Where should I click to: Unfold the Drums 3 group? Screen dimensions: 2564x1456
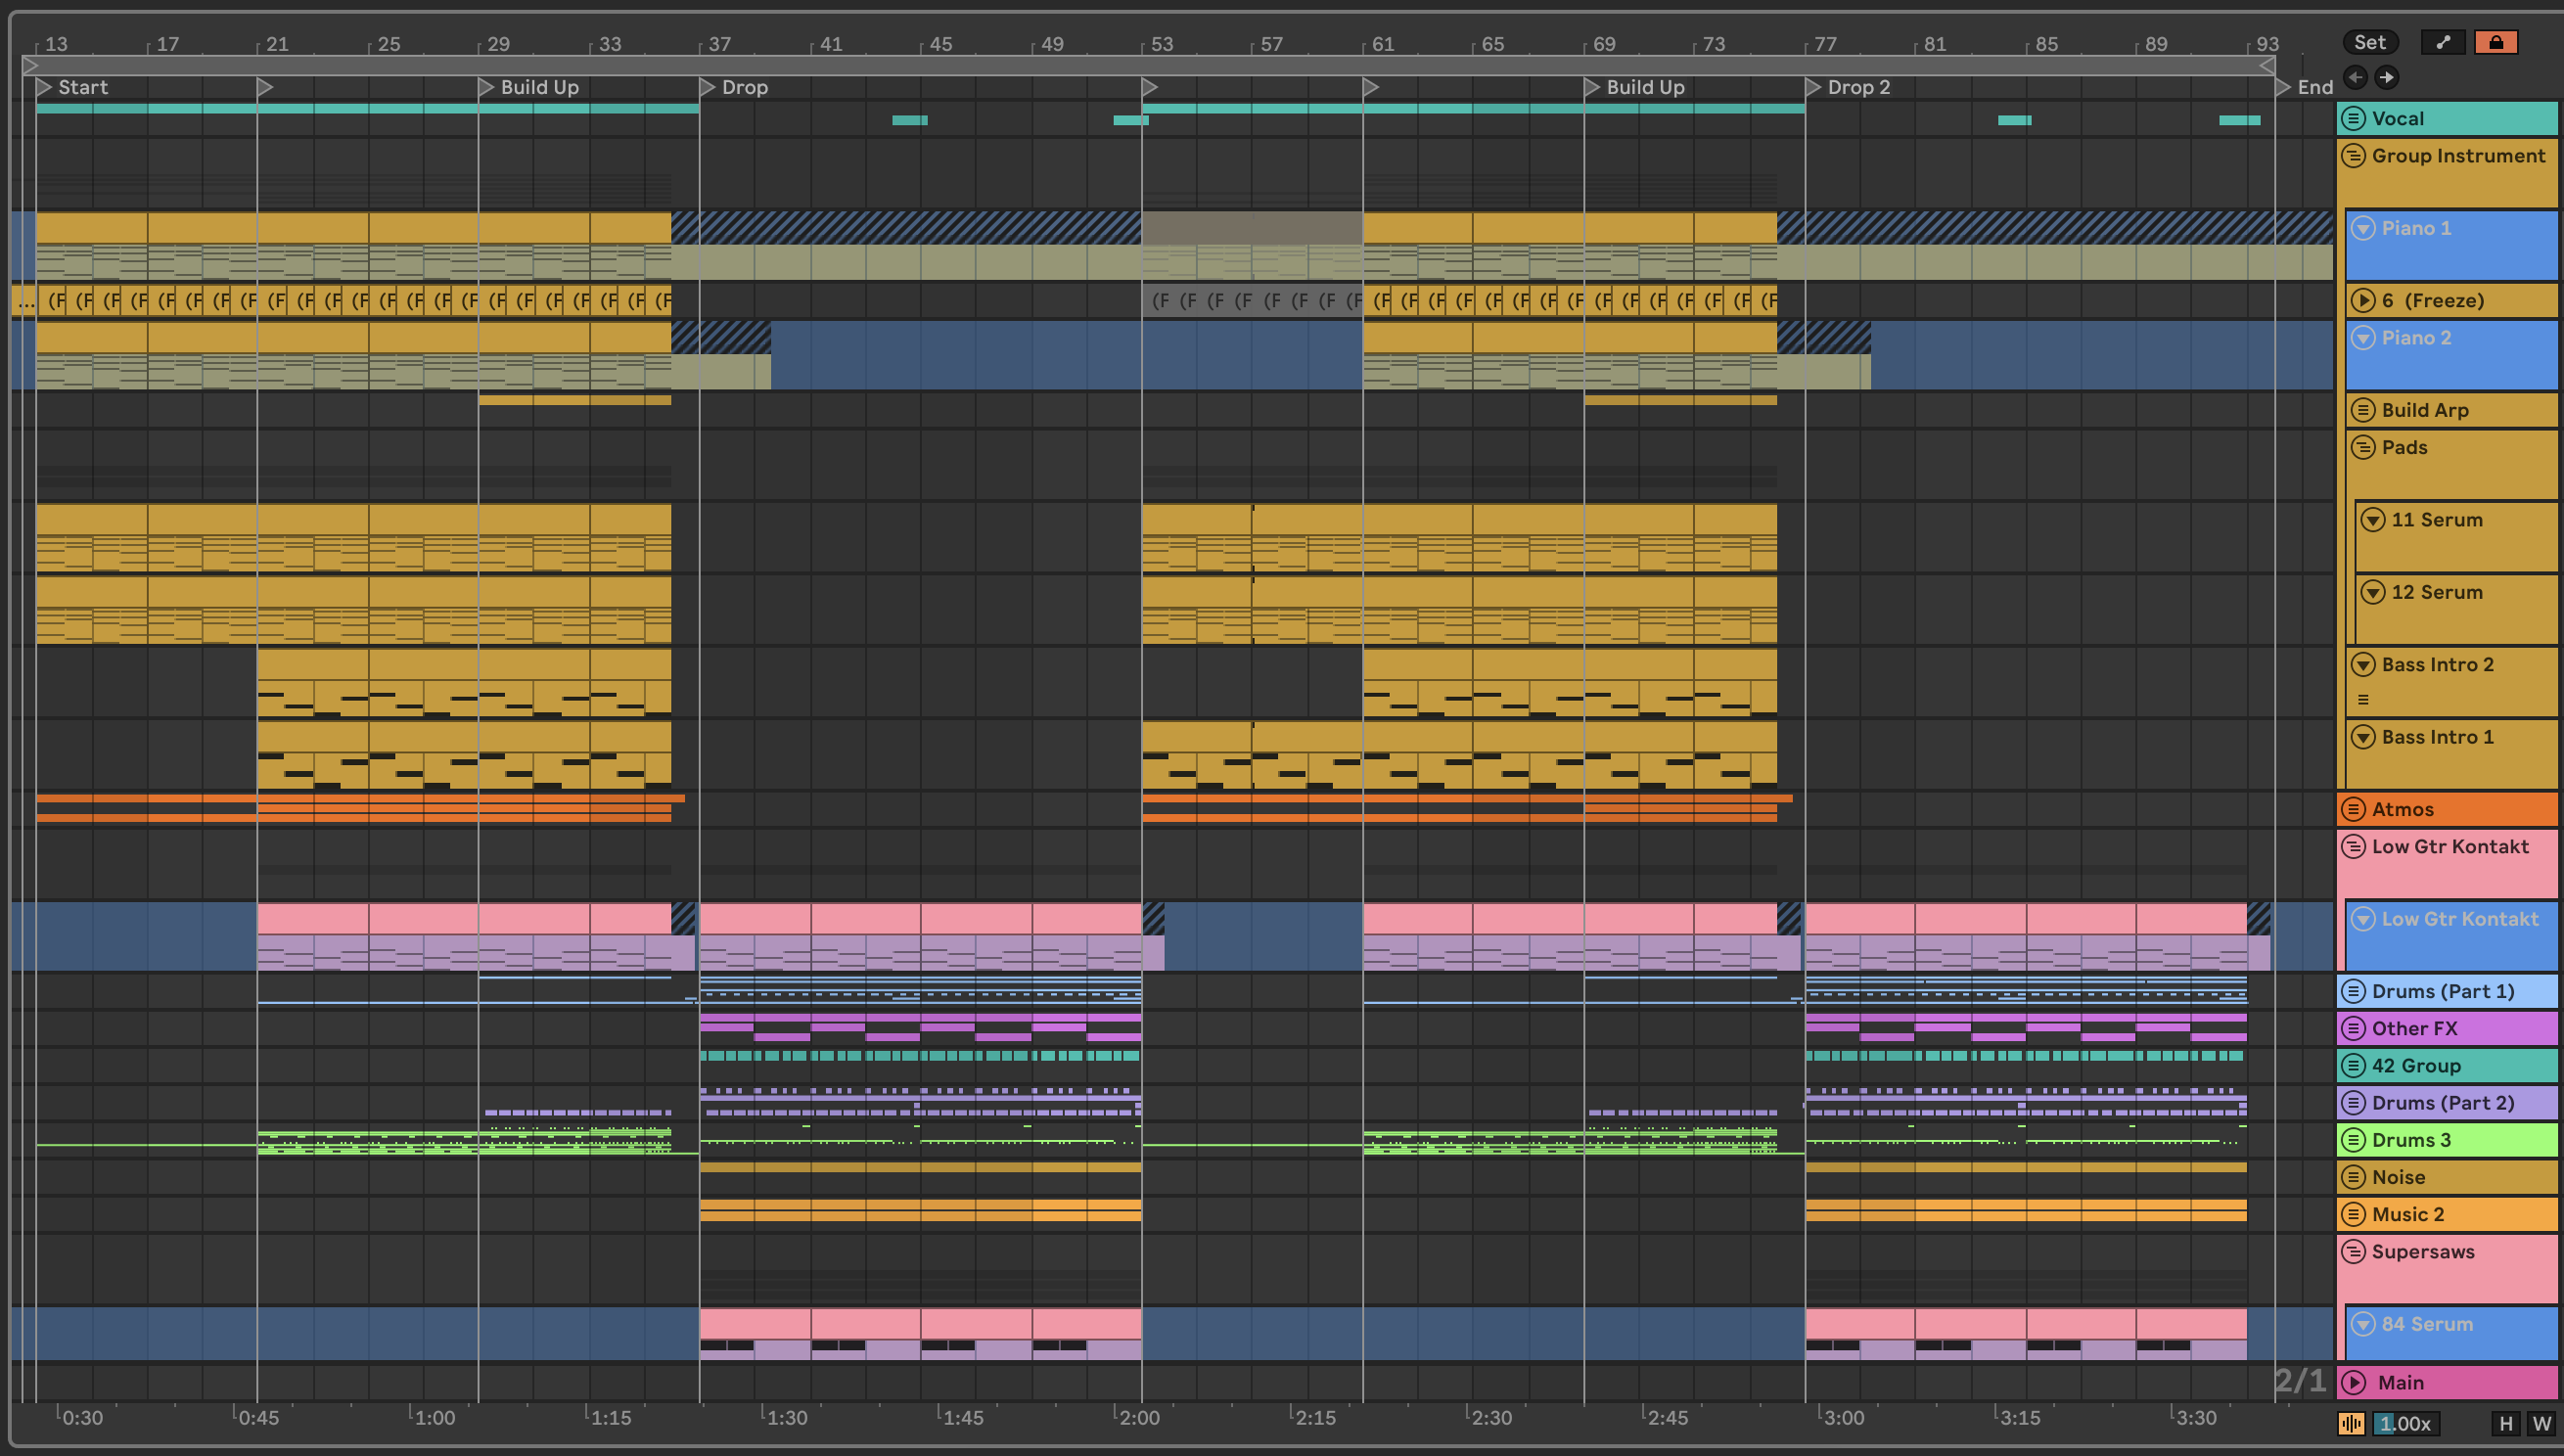tap(2353, 1140)
